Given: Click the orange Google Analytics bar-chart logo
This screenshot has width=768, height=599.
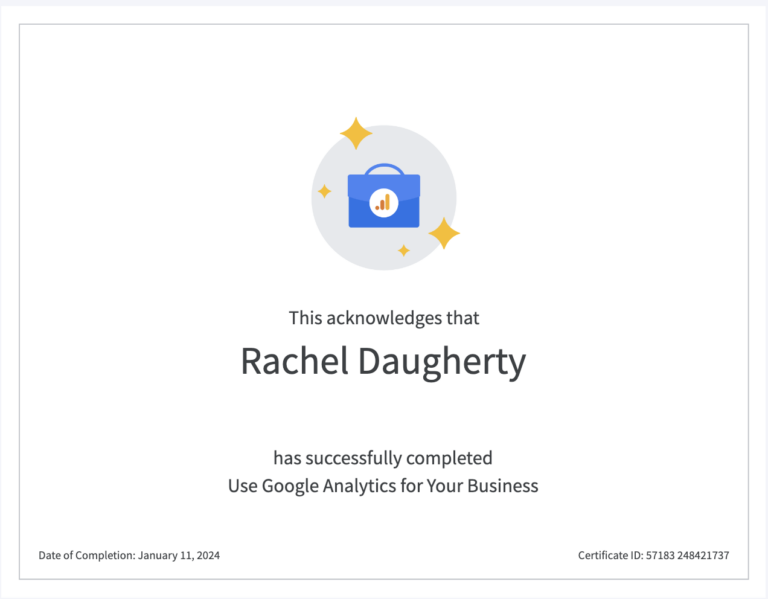Looking at the screenshot, I should tap(384, 202).
